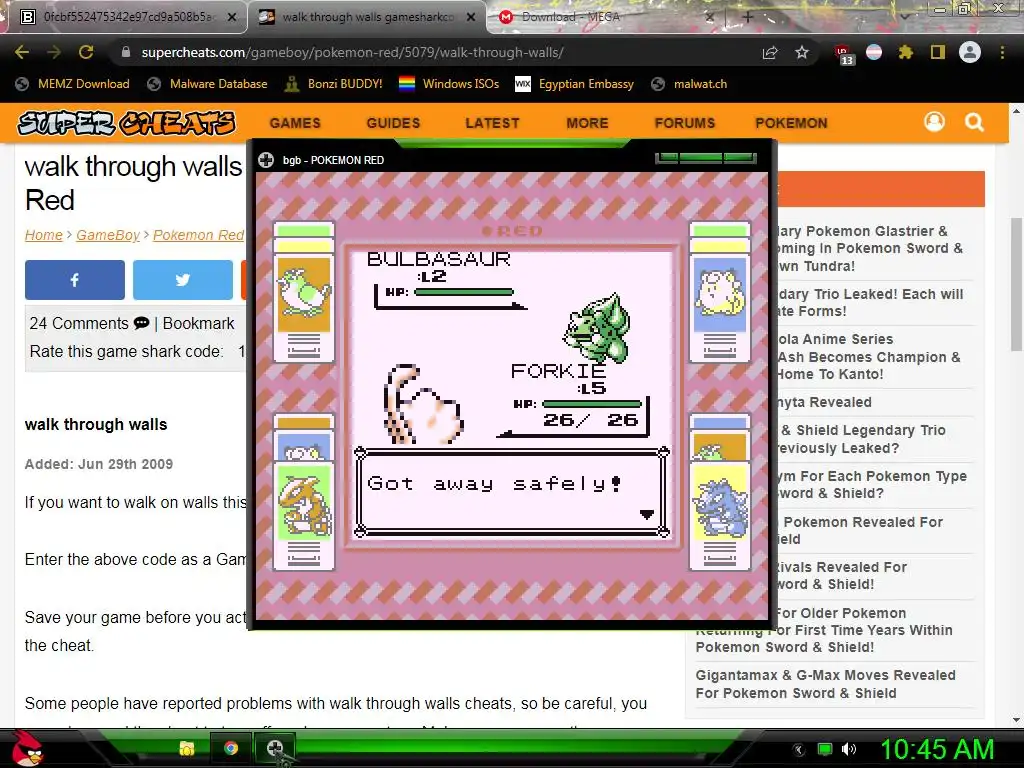This screenshot has height=768, width=1024.
Task: Open the 24 Comments link
Action: click(x=89, y=323)
